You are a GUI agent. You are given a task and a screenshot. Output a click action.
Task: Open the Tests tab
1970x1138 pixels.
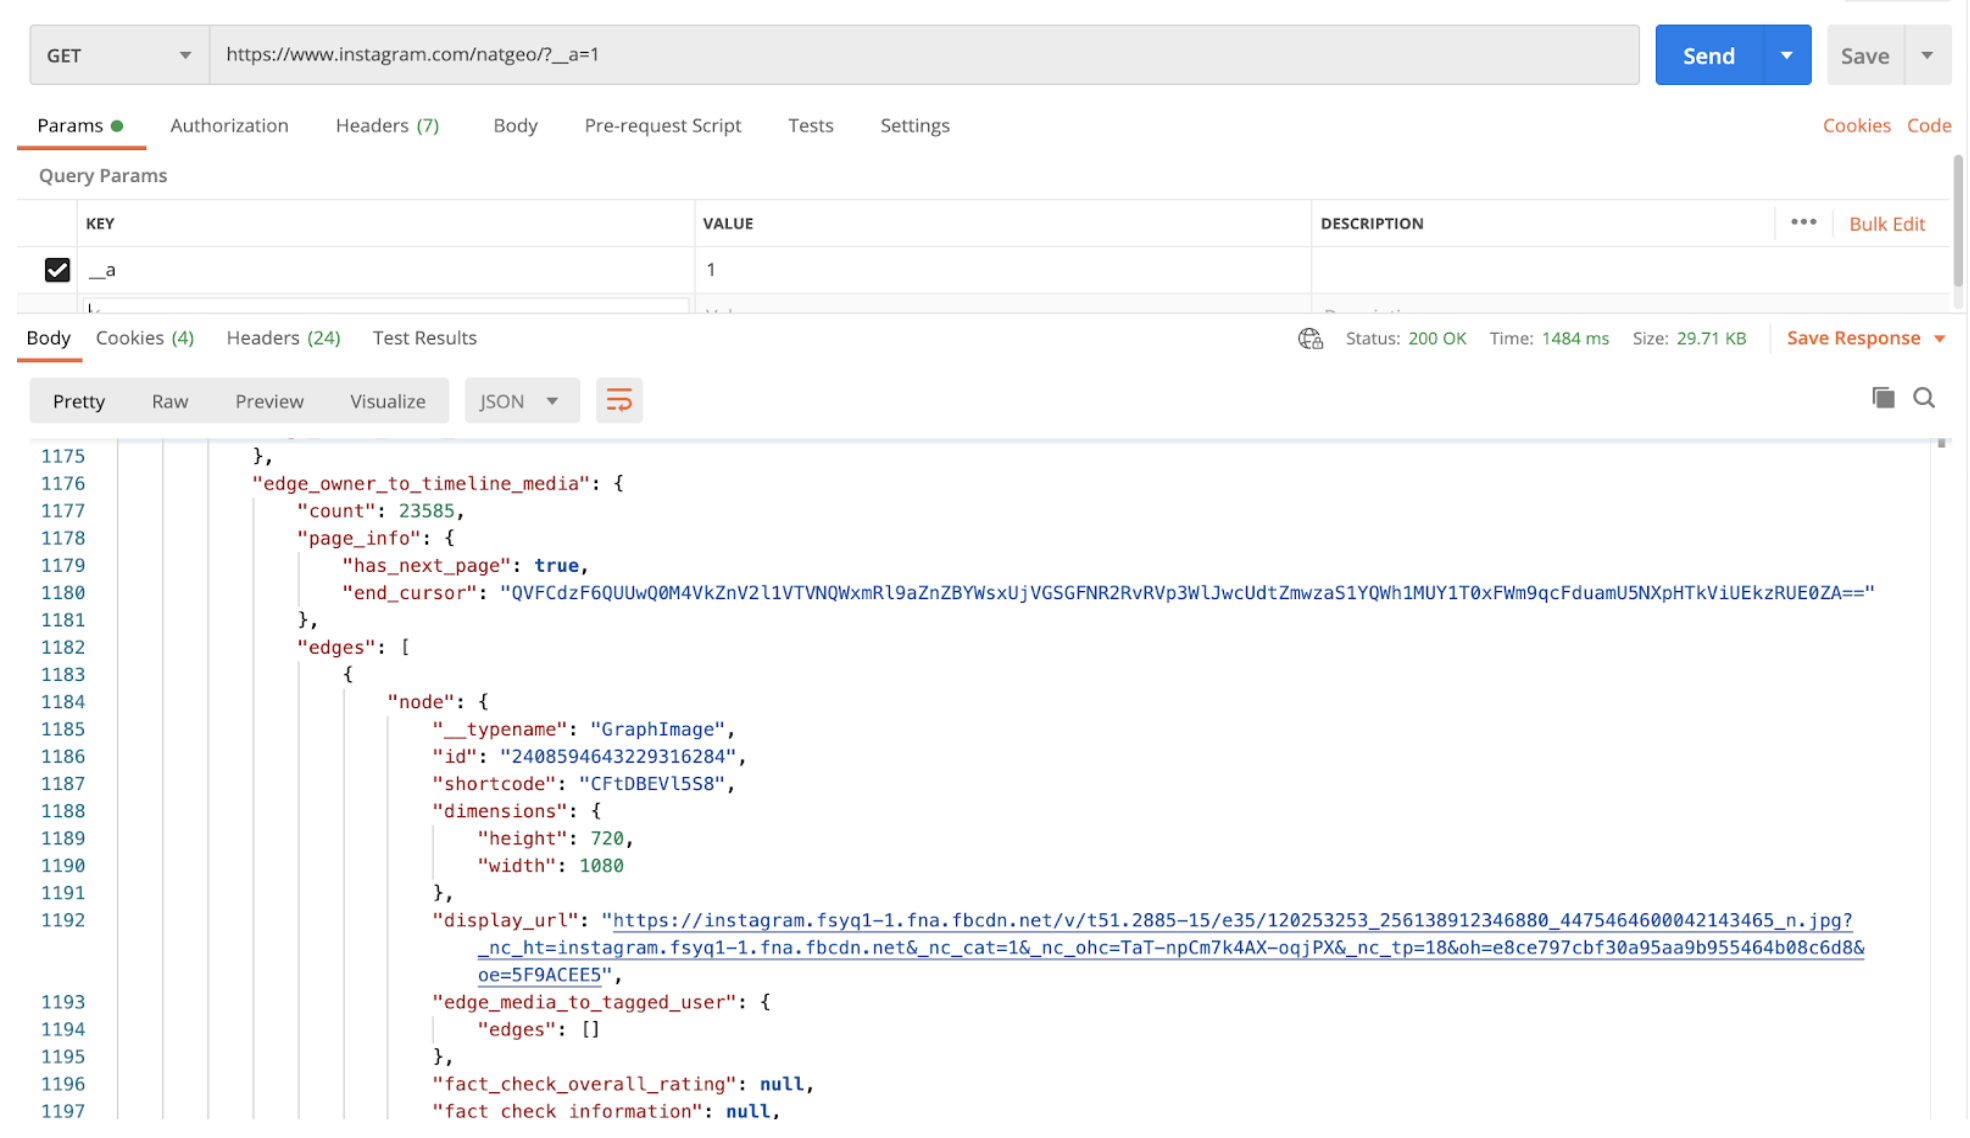[x=810, y=126]
